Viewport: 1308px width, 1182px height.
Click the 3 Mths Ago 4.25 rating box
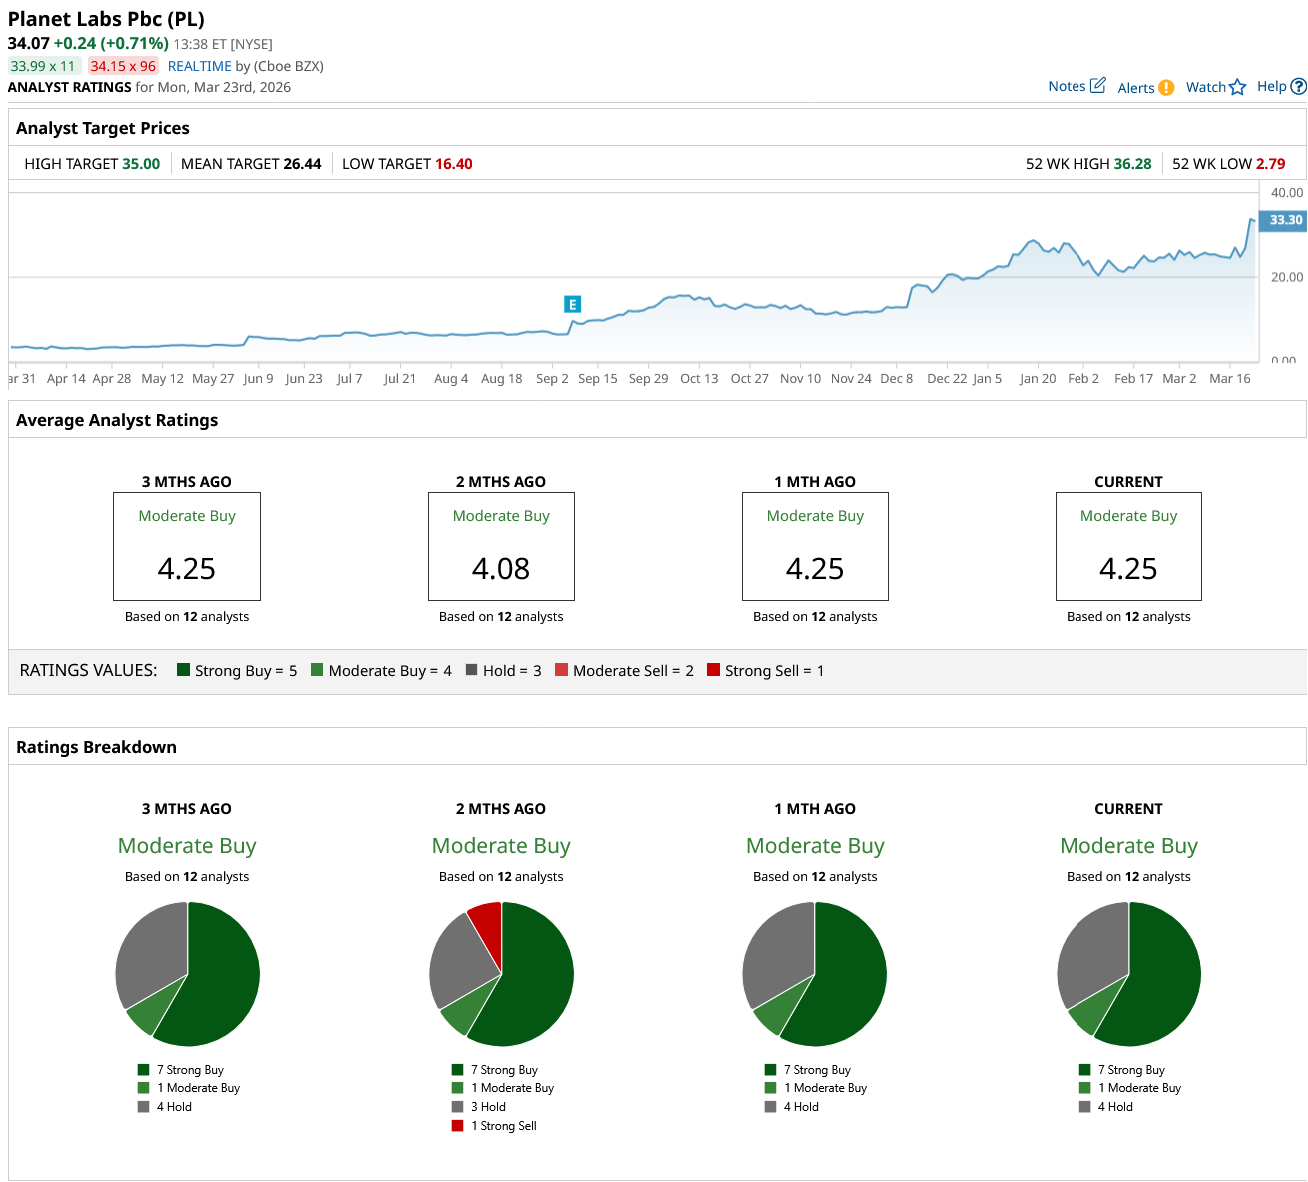pos(187,546)
